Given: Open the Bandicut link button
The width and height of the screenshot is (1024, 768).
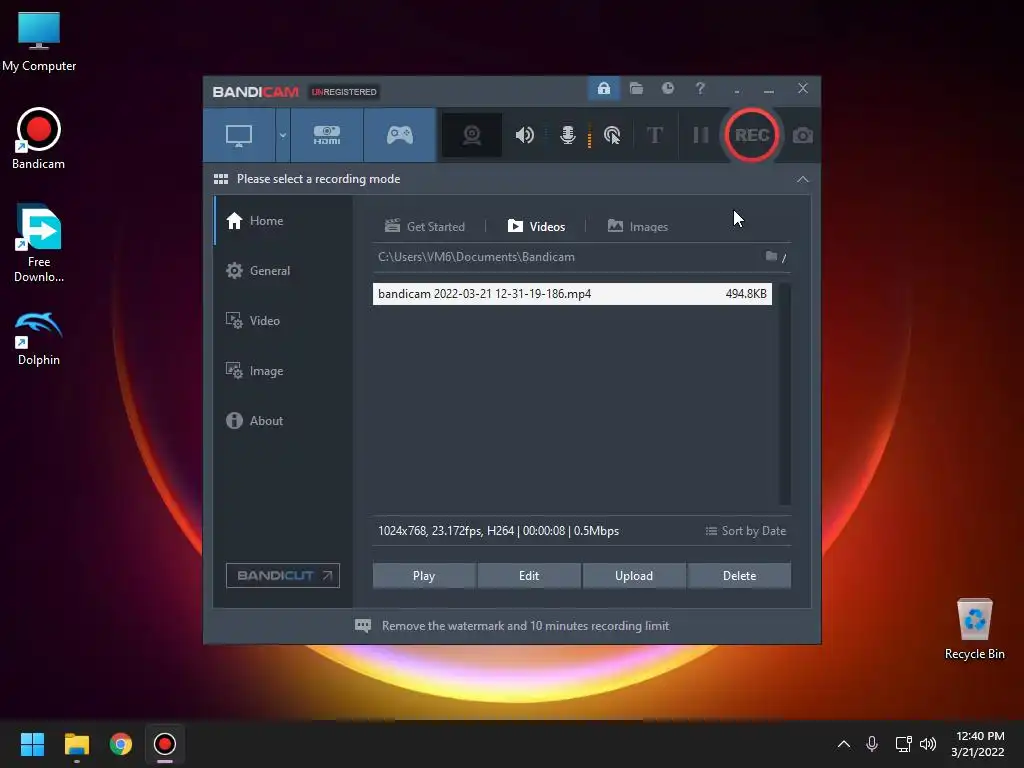Looking at the screenshot, I should tap(283, 575).
